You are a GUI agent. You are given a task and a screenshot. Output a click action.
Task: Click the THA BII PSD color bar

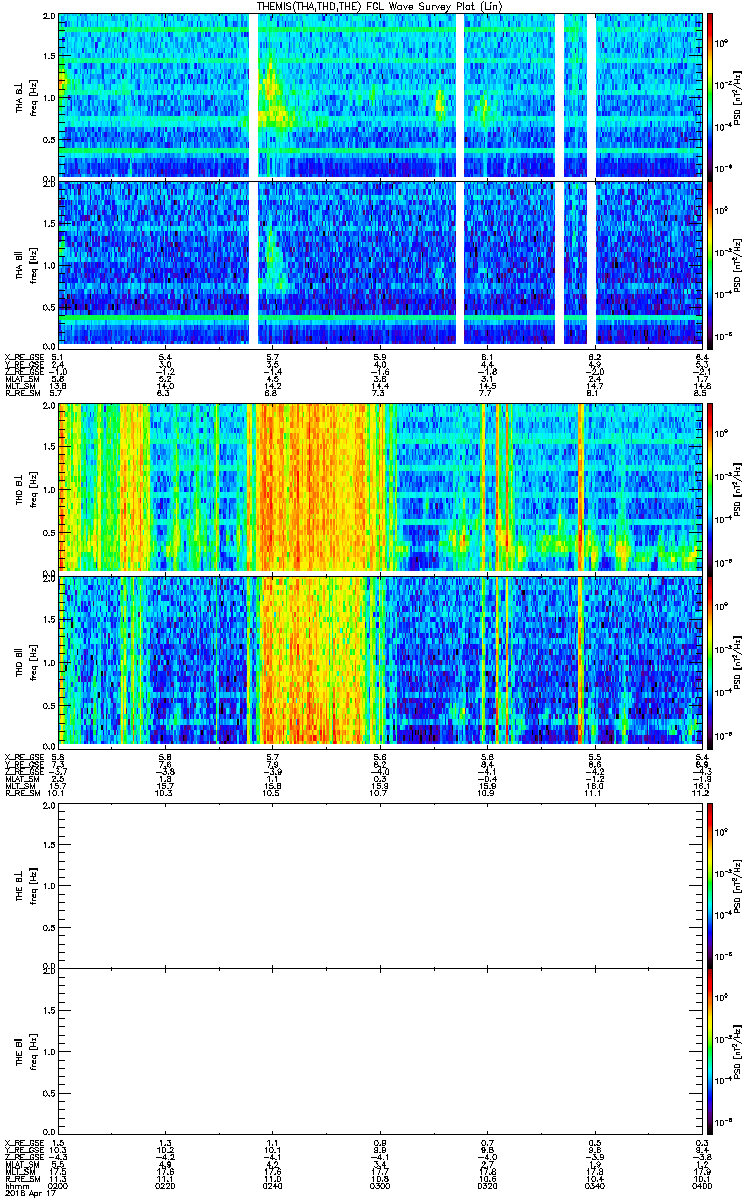pyautogui.click(x=711, y=263)
